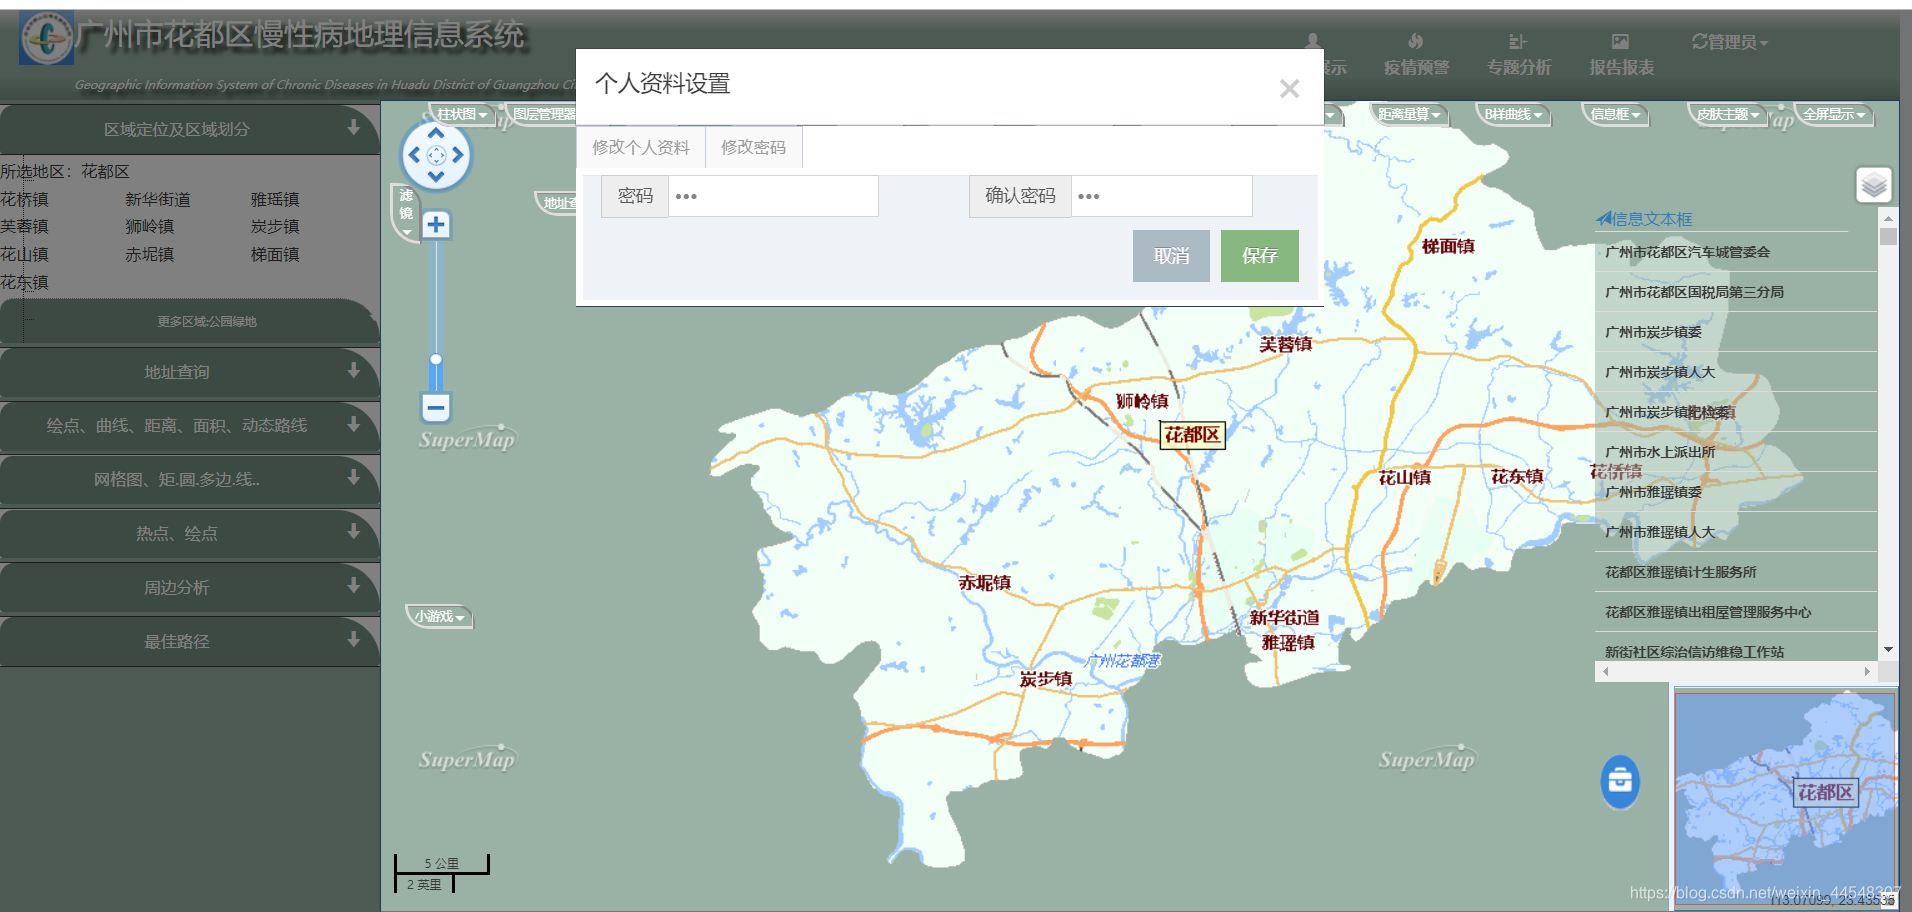Viewport: 1912px width, 912px height.
Task: Click the 花都区 label on the map
Action: (x=1192, y=435)
